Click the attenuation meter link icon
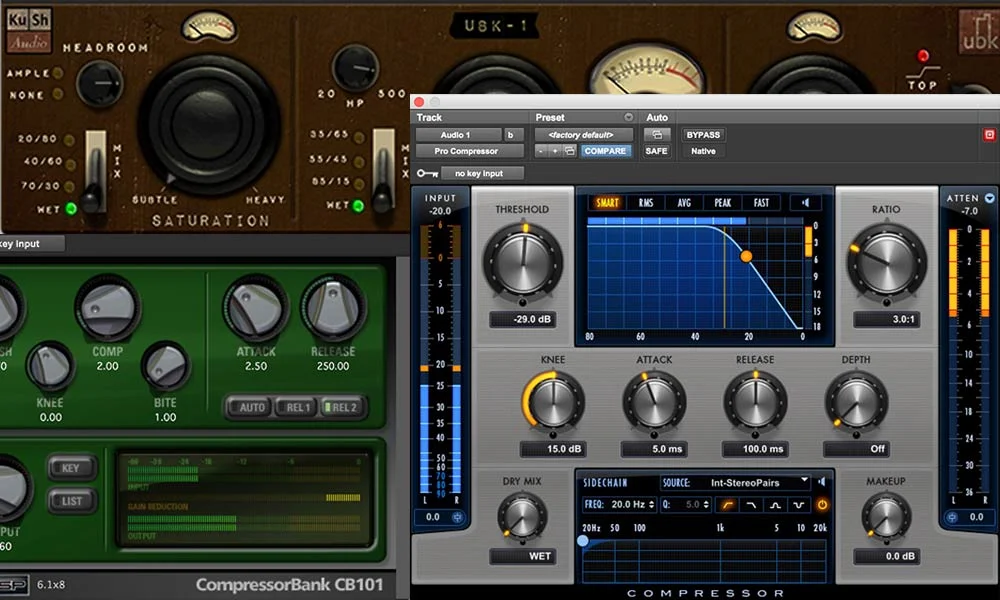The height and width of the screenshot is (600, 1000). coord(952,517)
